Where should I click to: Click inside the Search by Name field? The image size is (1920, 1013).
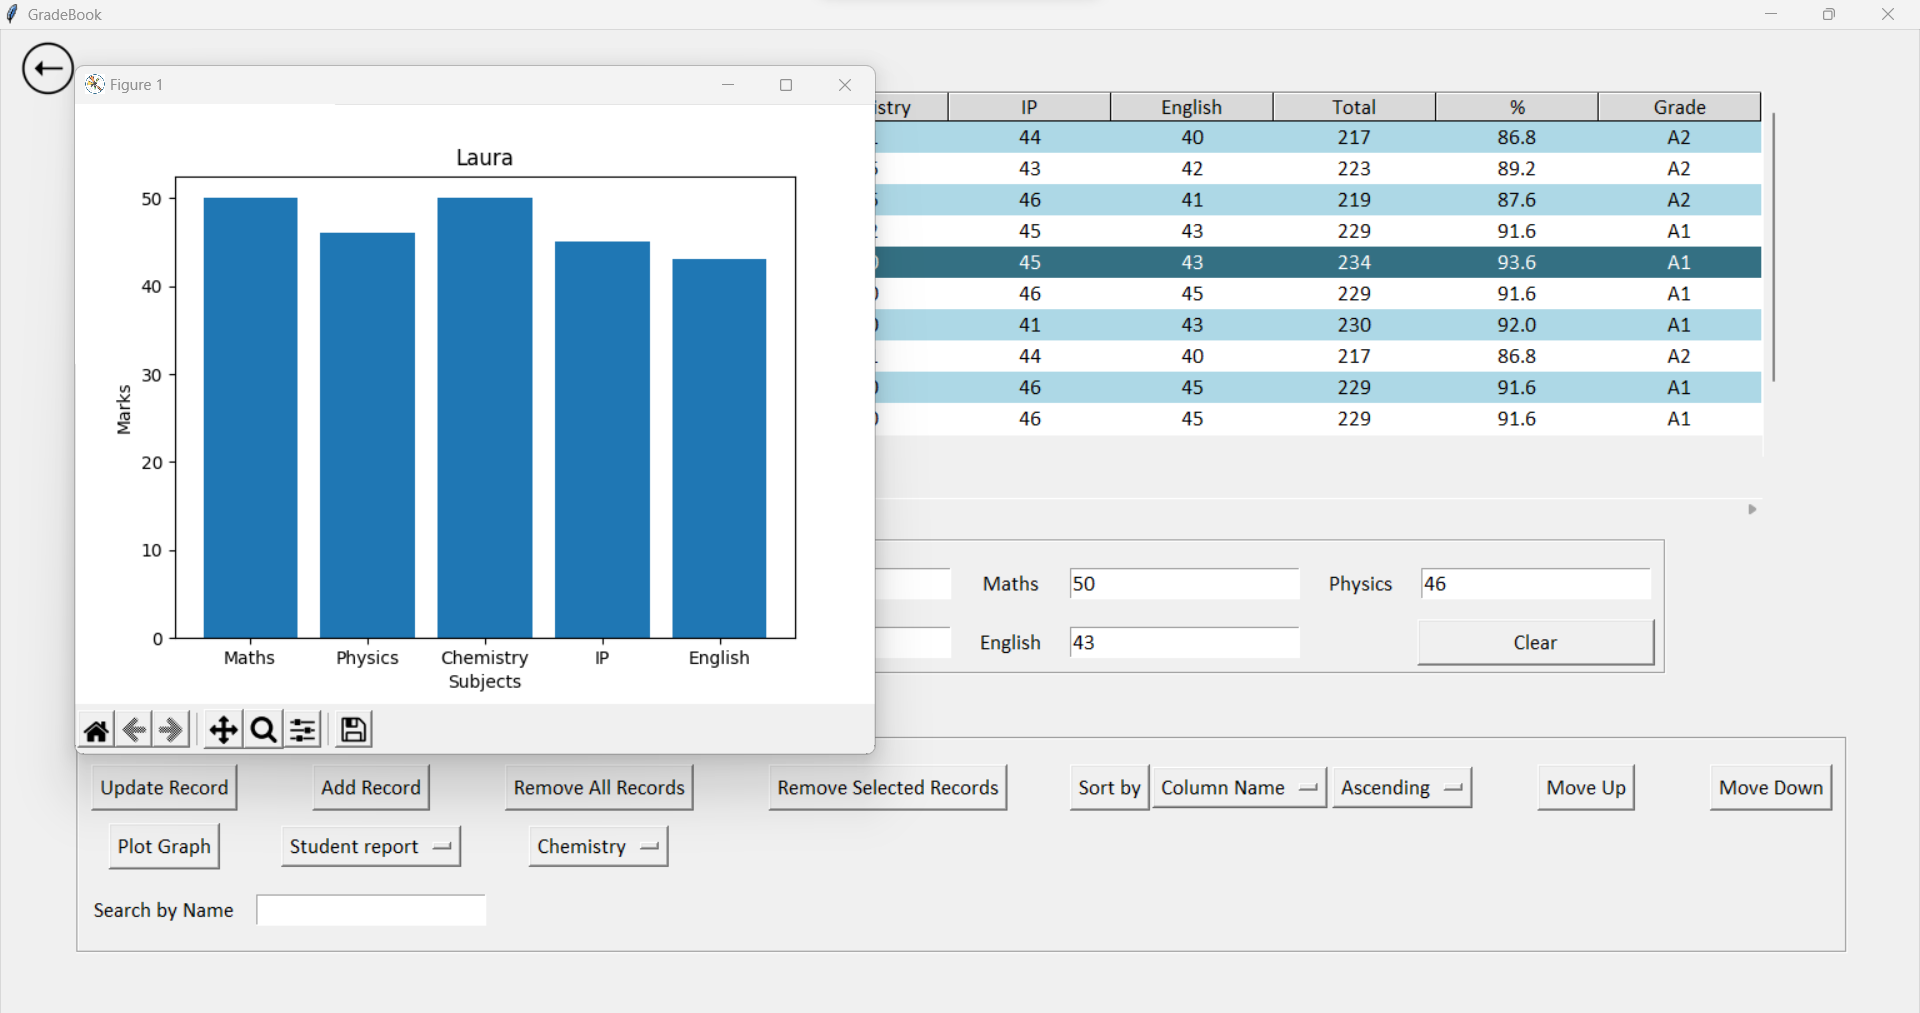click(370, 910)
